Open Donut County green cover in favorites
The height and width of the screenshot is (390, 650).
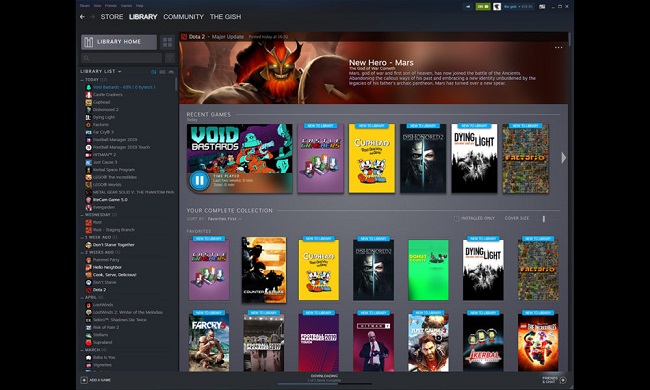[x=428, y=270]
